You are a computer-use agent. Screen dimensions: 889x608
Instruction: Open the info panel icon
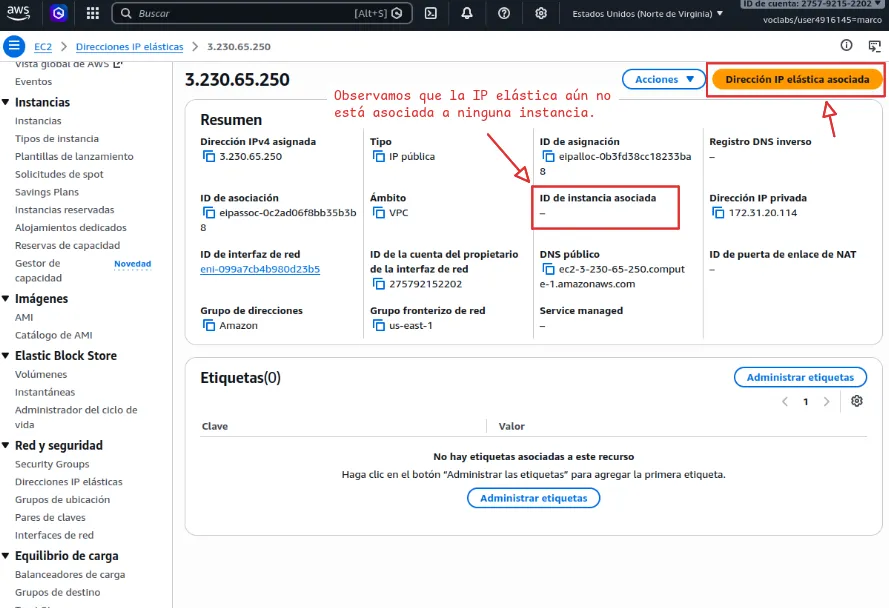[846, 45]
